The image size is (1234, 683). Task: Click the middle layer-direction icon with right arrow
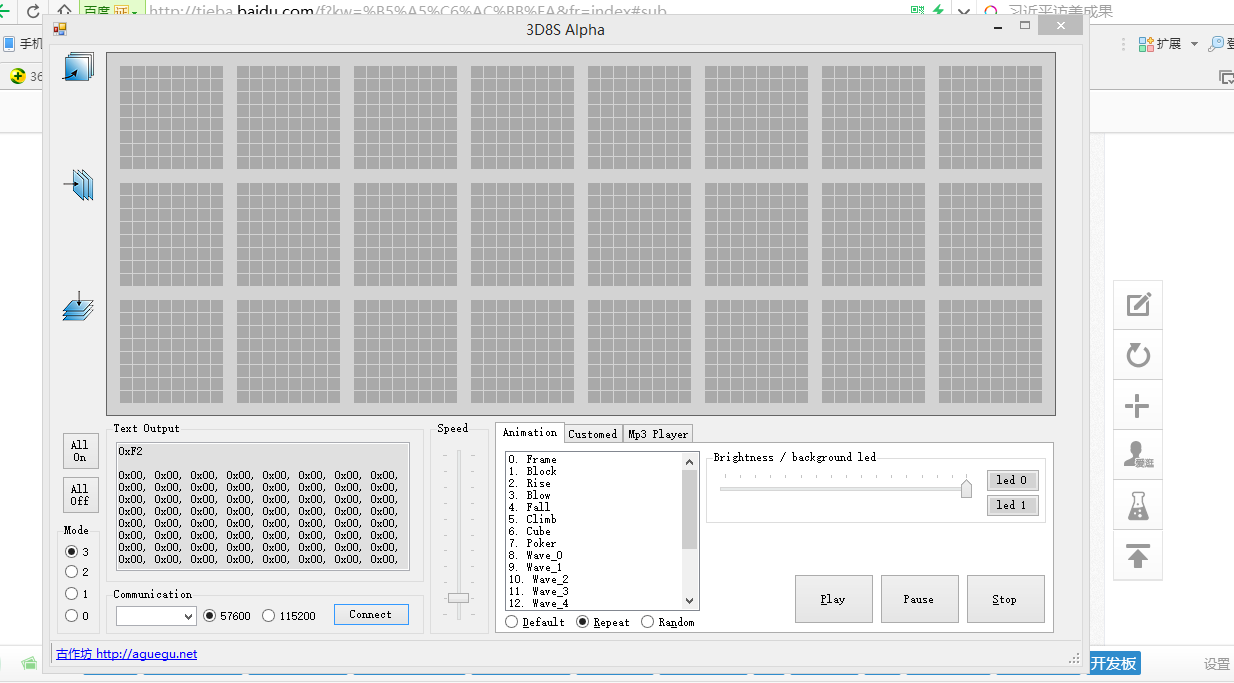(x=78, y=185)
